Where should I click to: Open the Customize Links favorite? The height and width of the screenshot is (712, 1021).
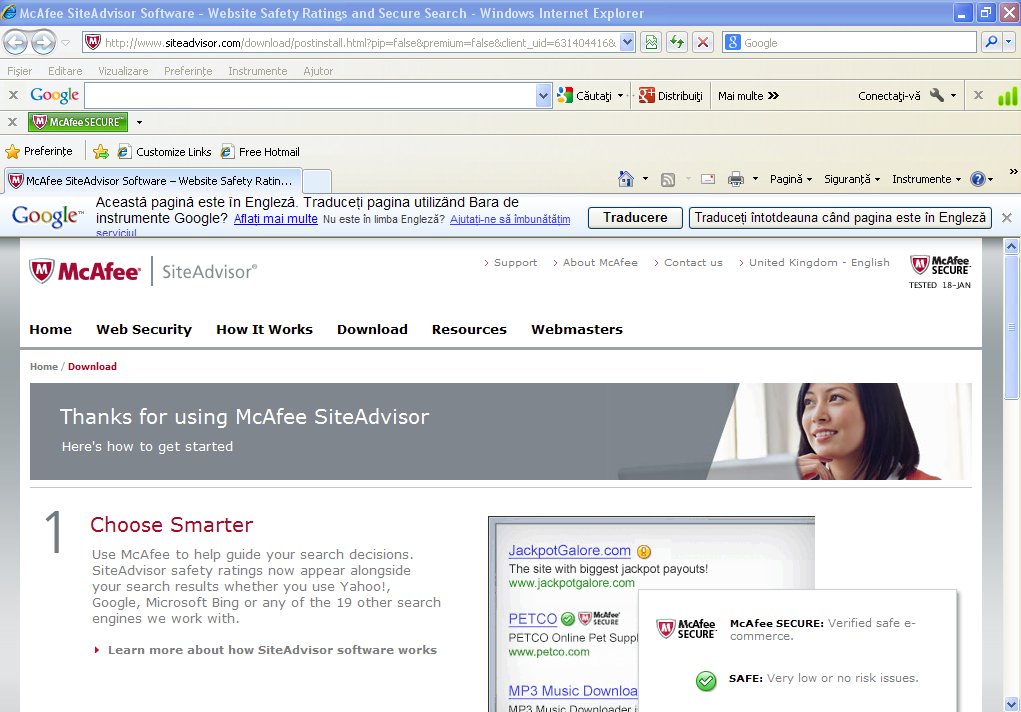(164, 152)
